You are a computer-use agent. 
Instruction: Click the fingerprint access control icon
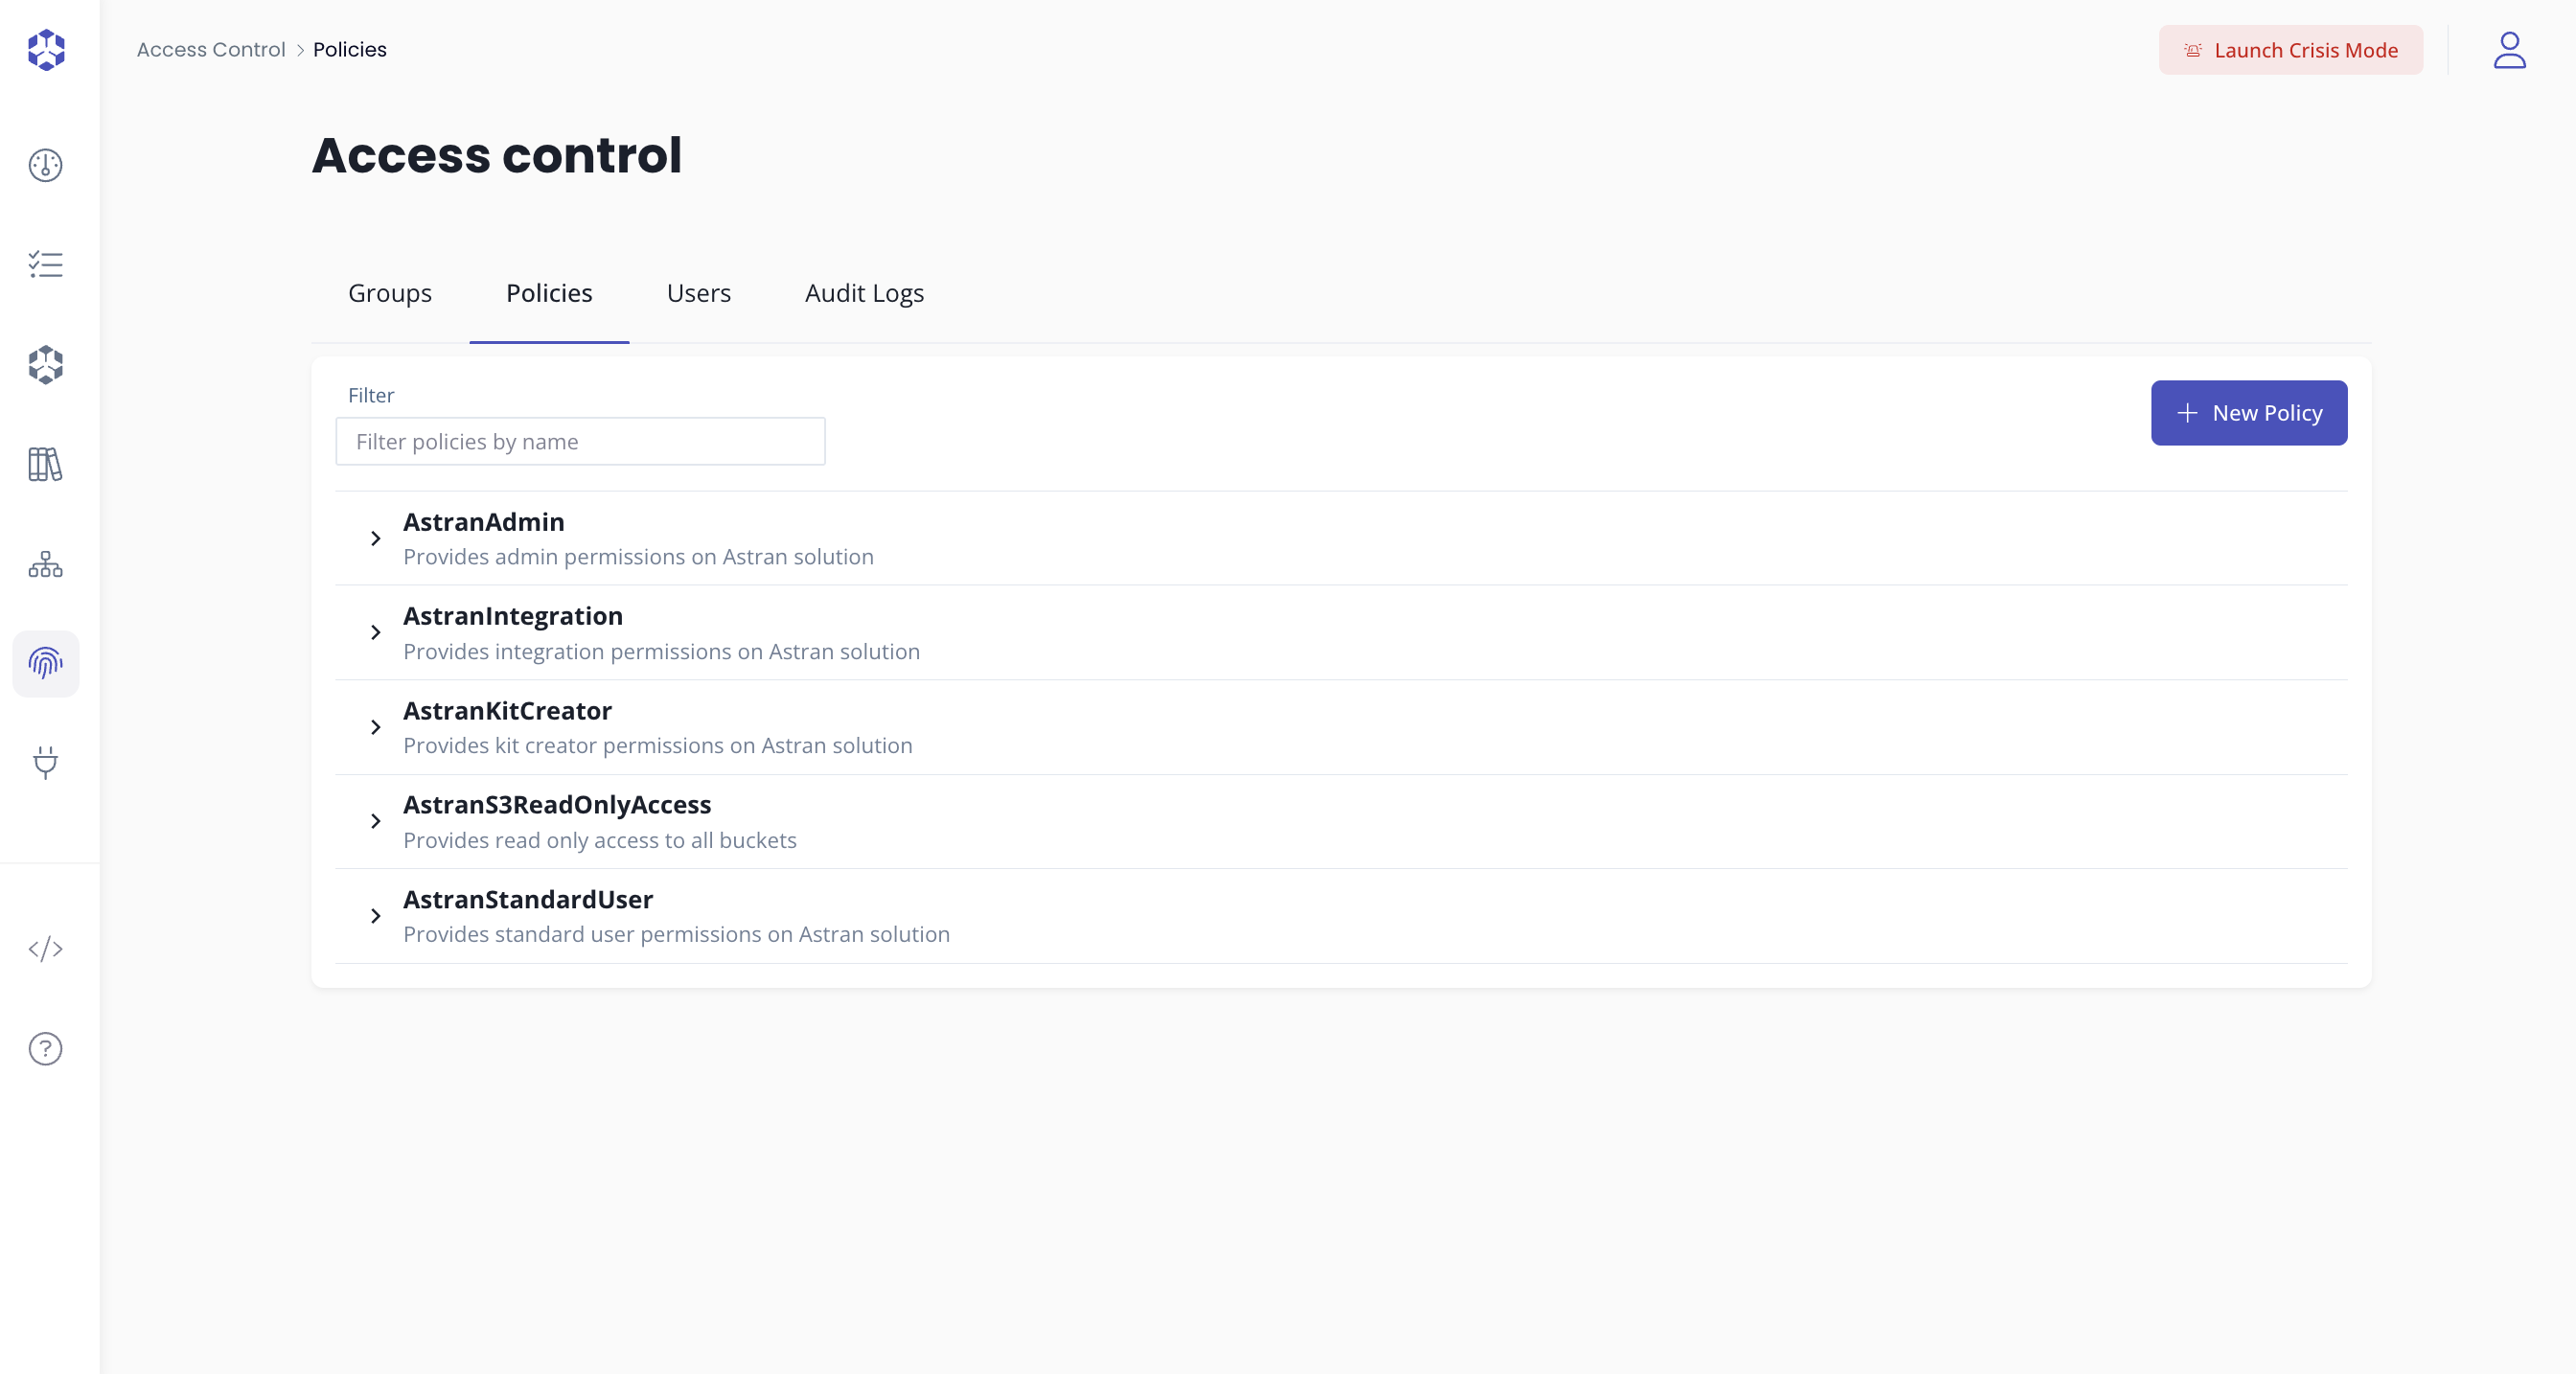tap(45, 663)
